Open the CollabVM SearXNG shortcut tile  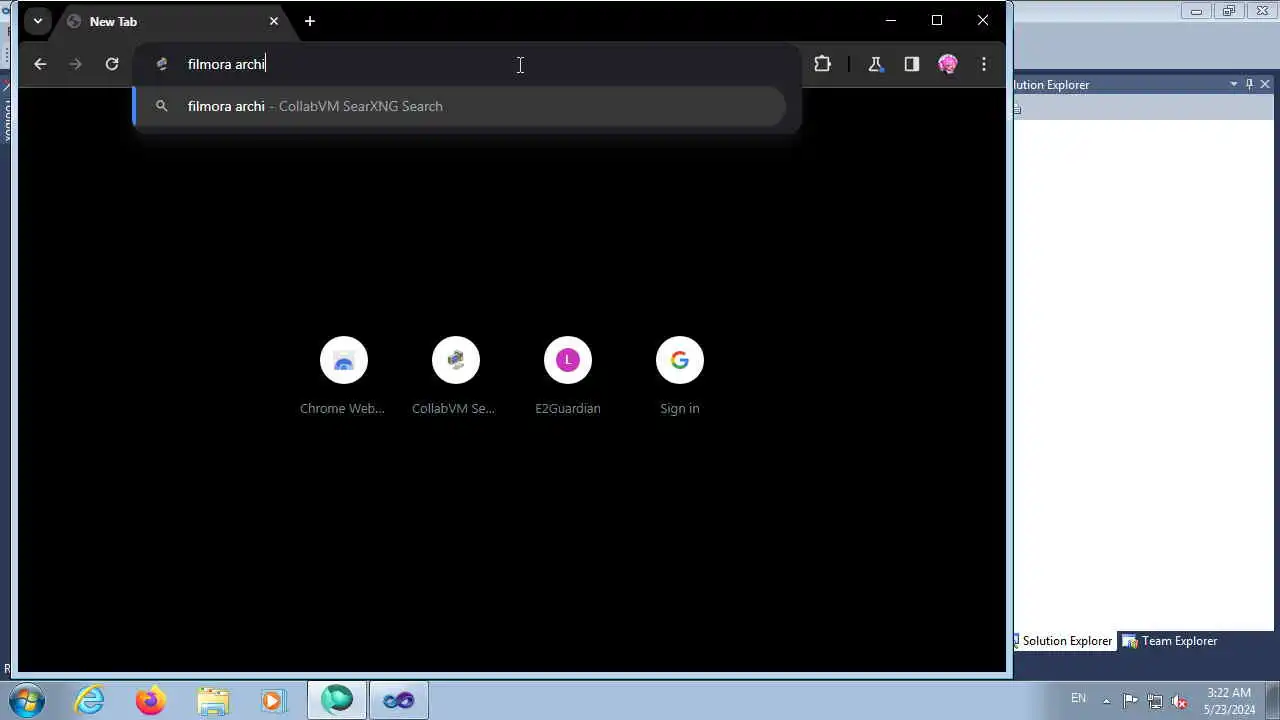click(455, 375)
